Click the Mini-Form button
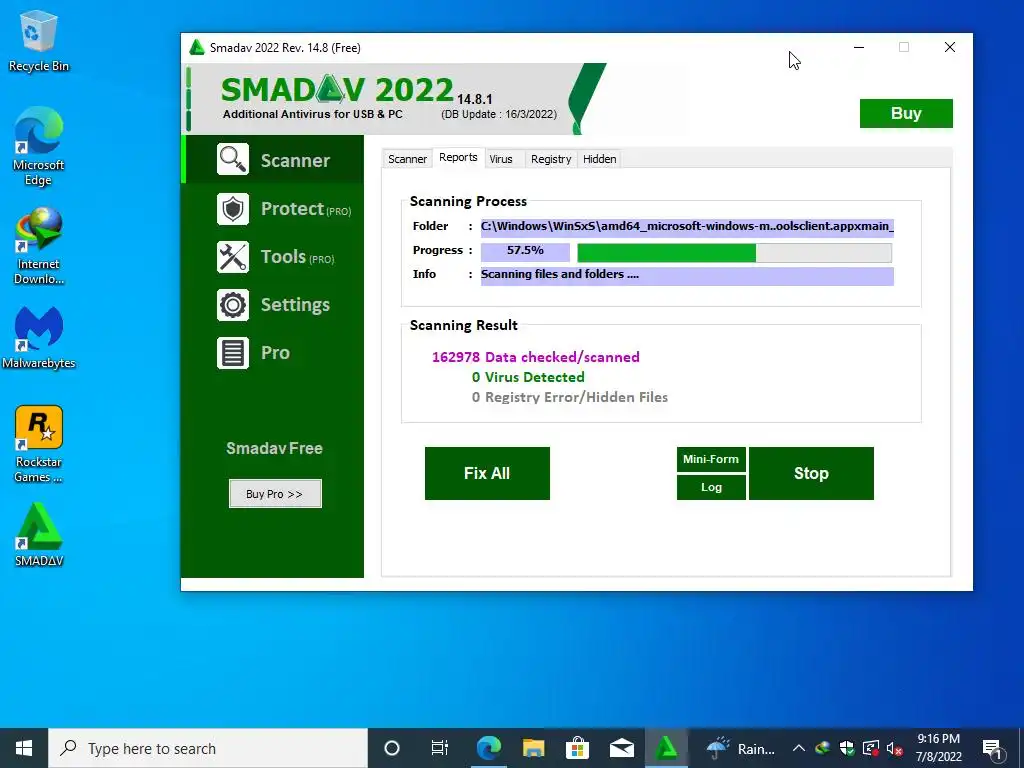This screenshot has height=768, width=1024. (711, 459)
